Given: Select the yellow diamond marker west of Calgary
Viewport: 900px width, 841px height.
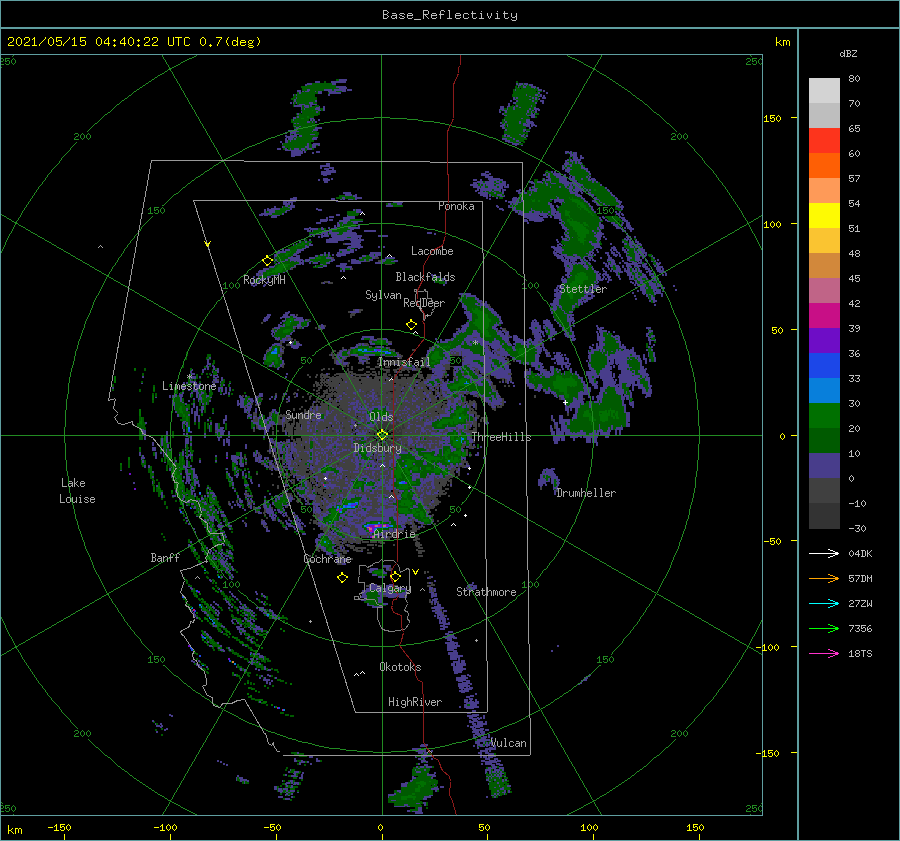Looking at the screenshot, I should (x=343, y=578).
